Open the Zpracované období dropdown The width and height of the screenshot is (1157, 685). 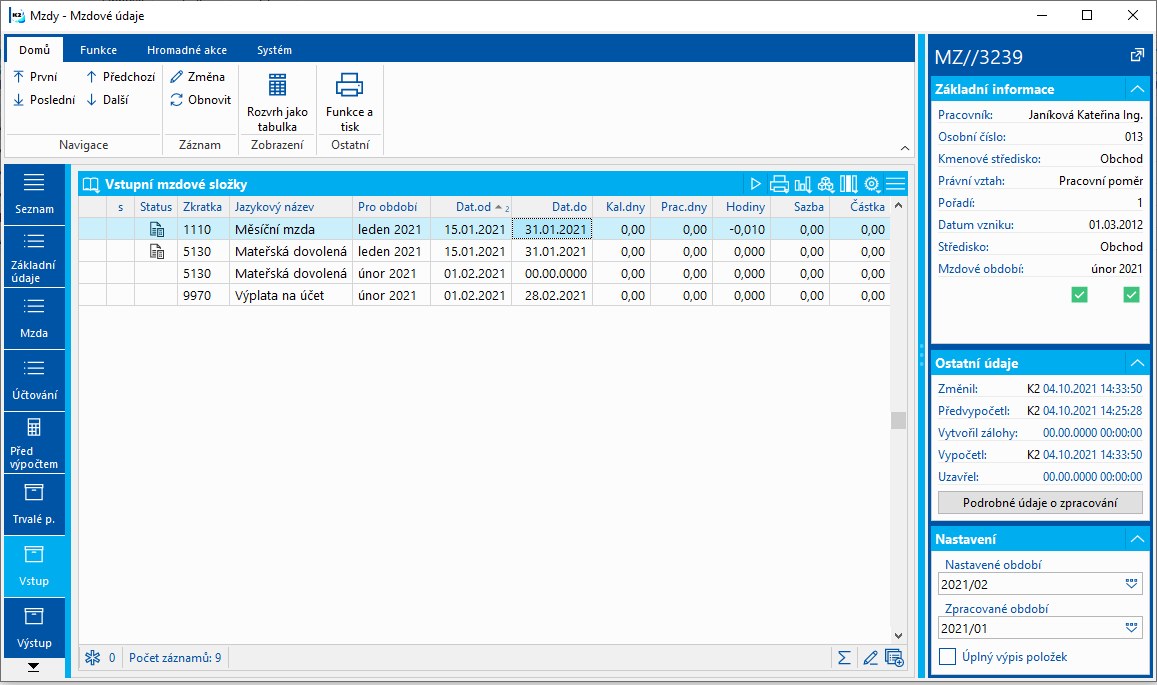click(x=1131, y=628)
